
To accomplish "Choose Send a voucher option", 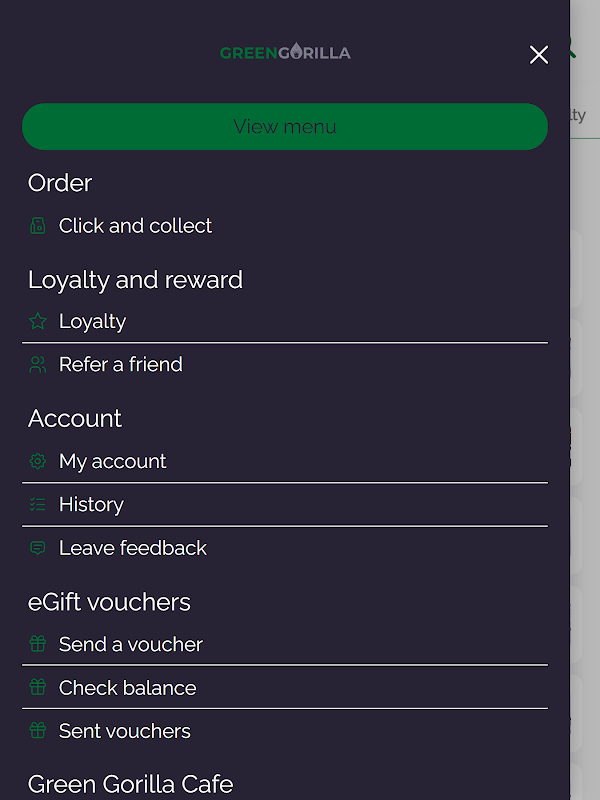I will [130, 645].
